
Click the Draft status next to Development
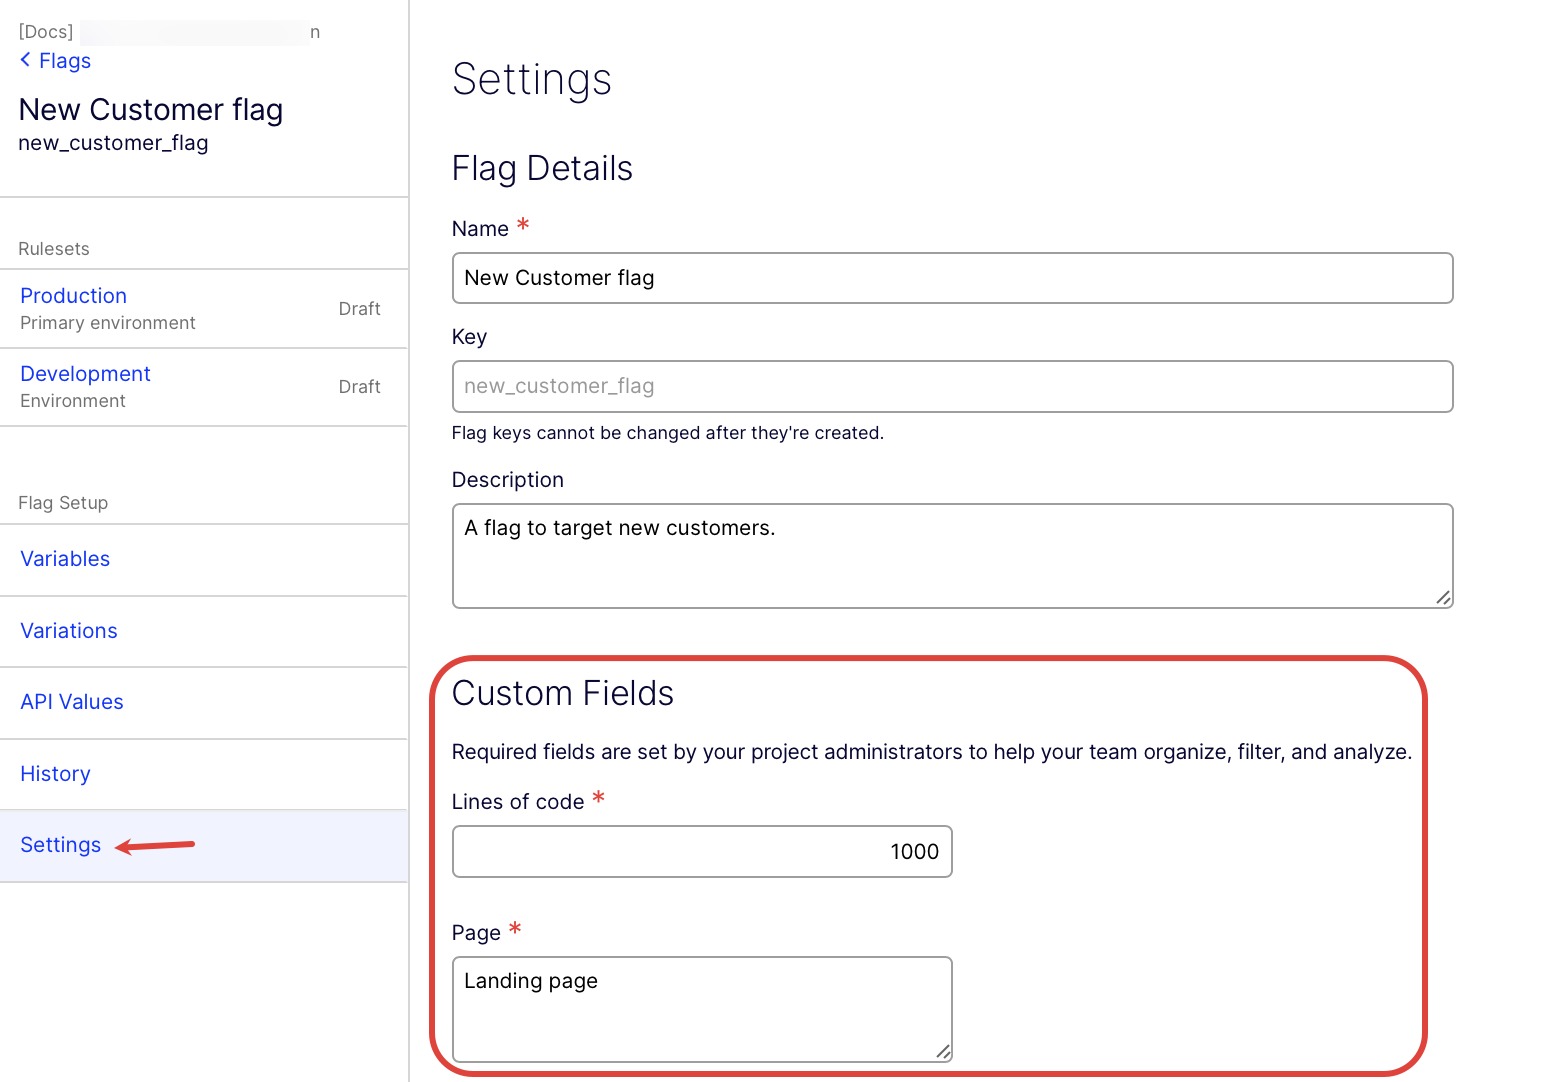pos(359,387)
